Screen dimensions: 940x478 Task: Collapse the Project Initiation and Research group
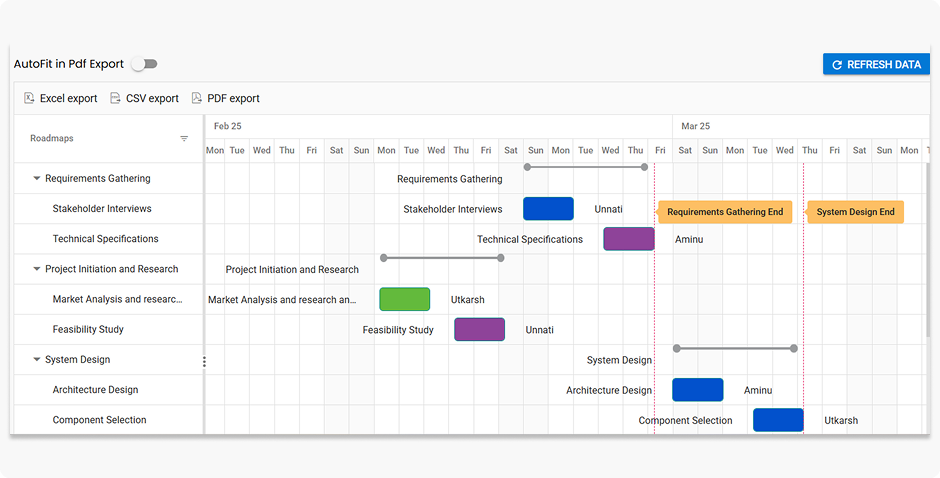point(37,269)
